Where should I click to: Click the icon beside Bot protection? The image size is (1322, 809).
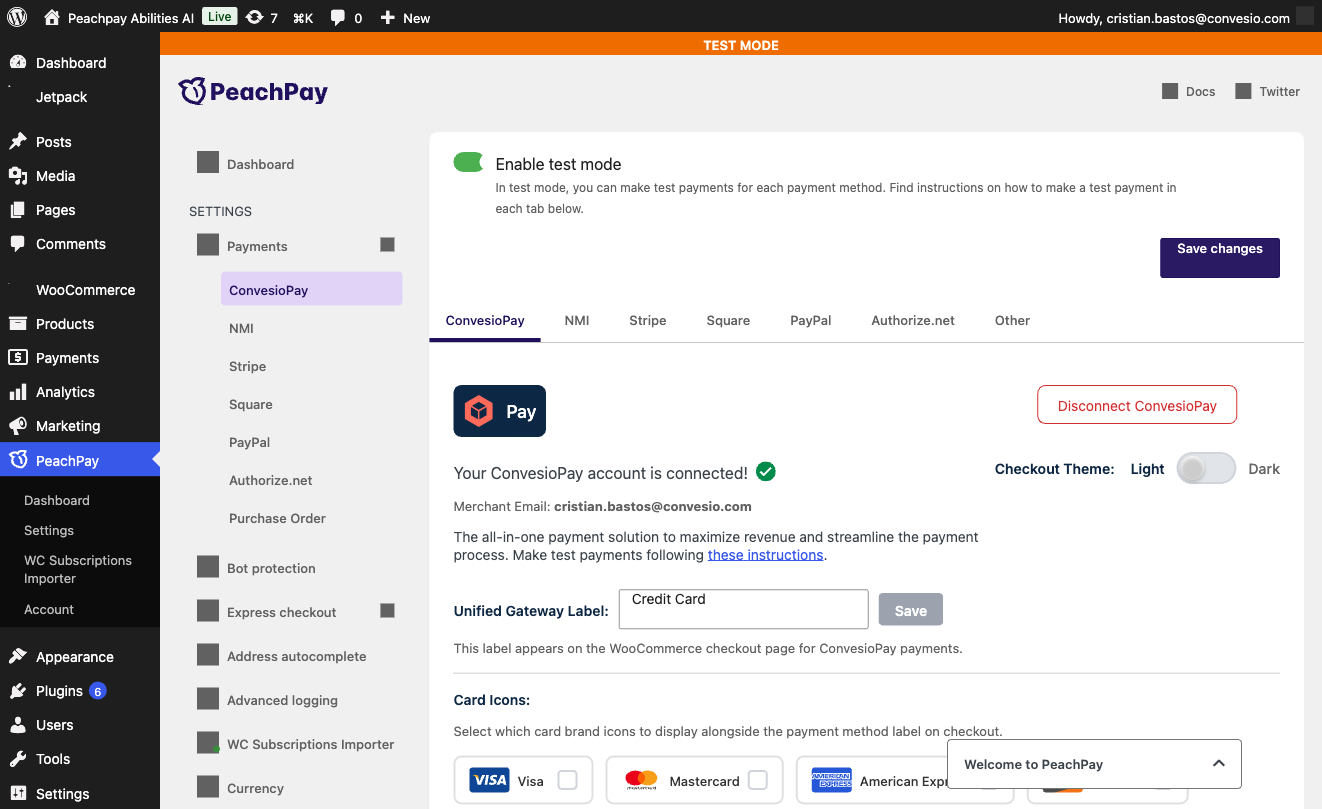coord(208,568)
